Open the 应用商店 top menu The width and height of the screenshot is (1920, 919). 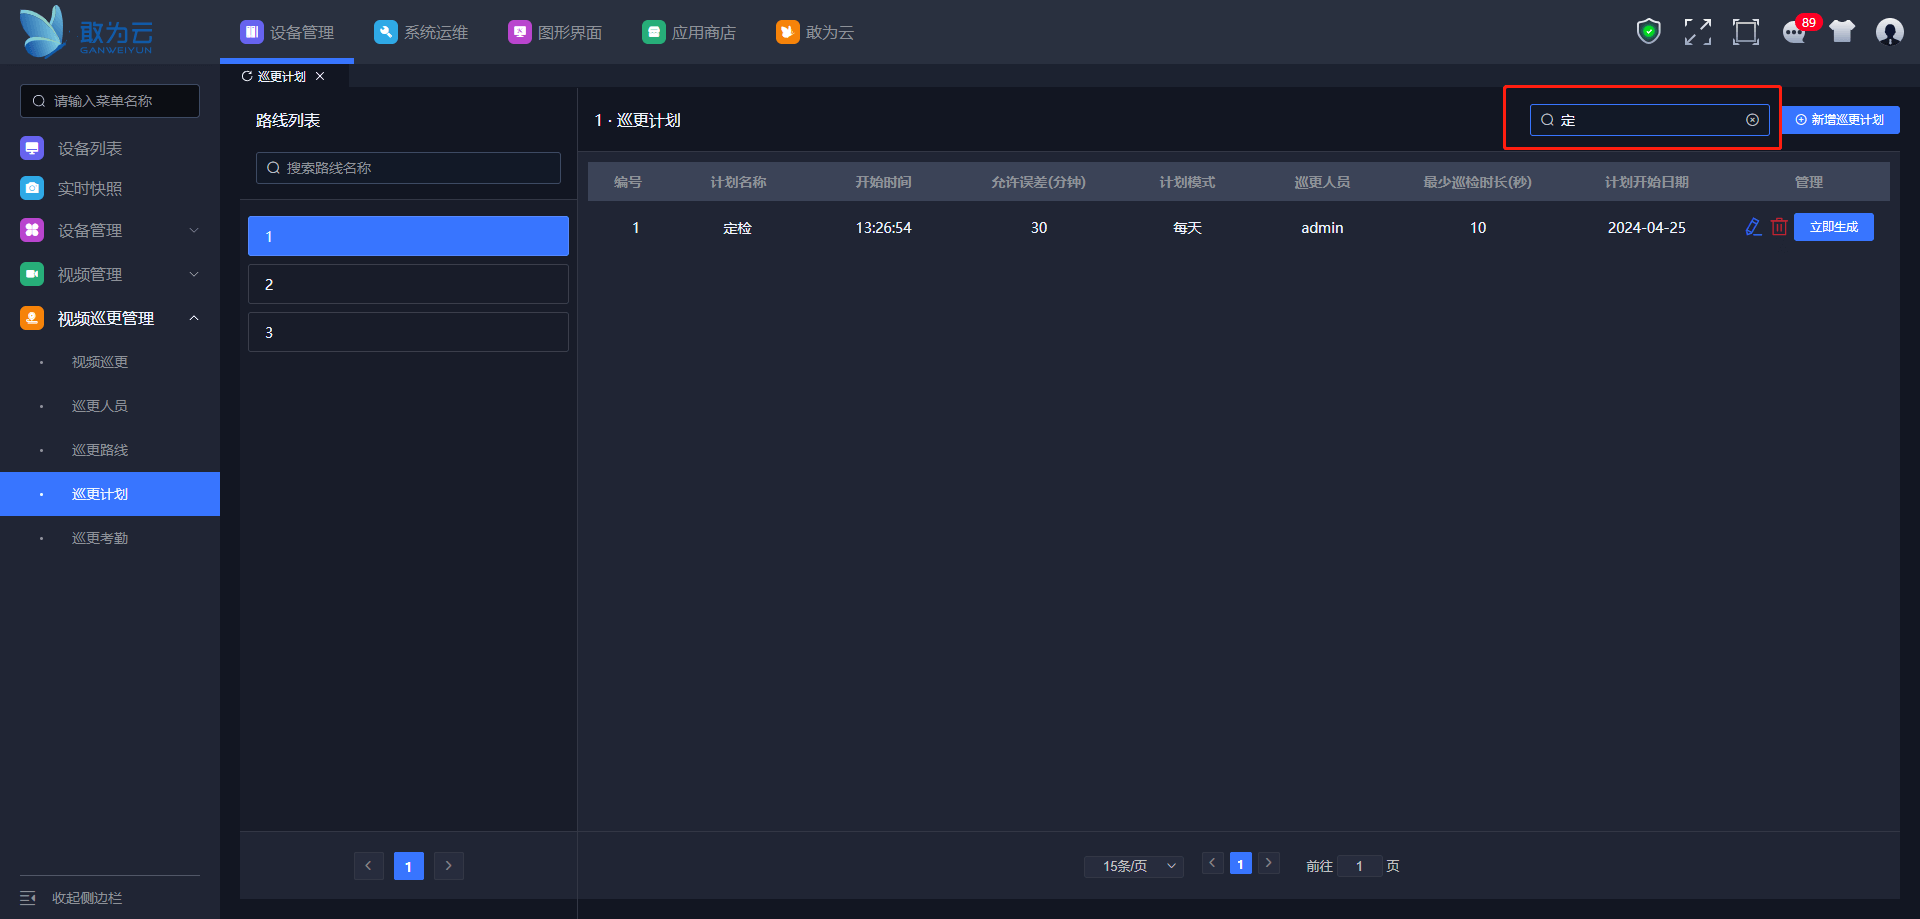689,32
